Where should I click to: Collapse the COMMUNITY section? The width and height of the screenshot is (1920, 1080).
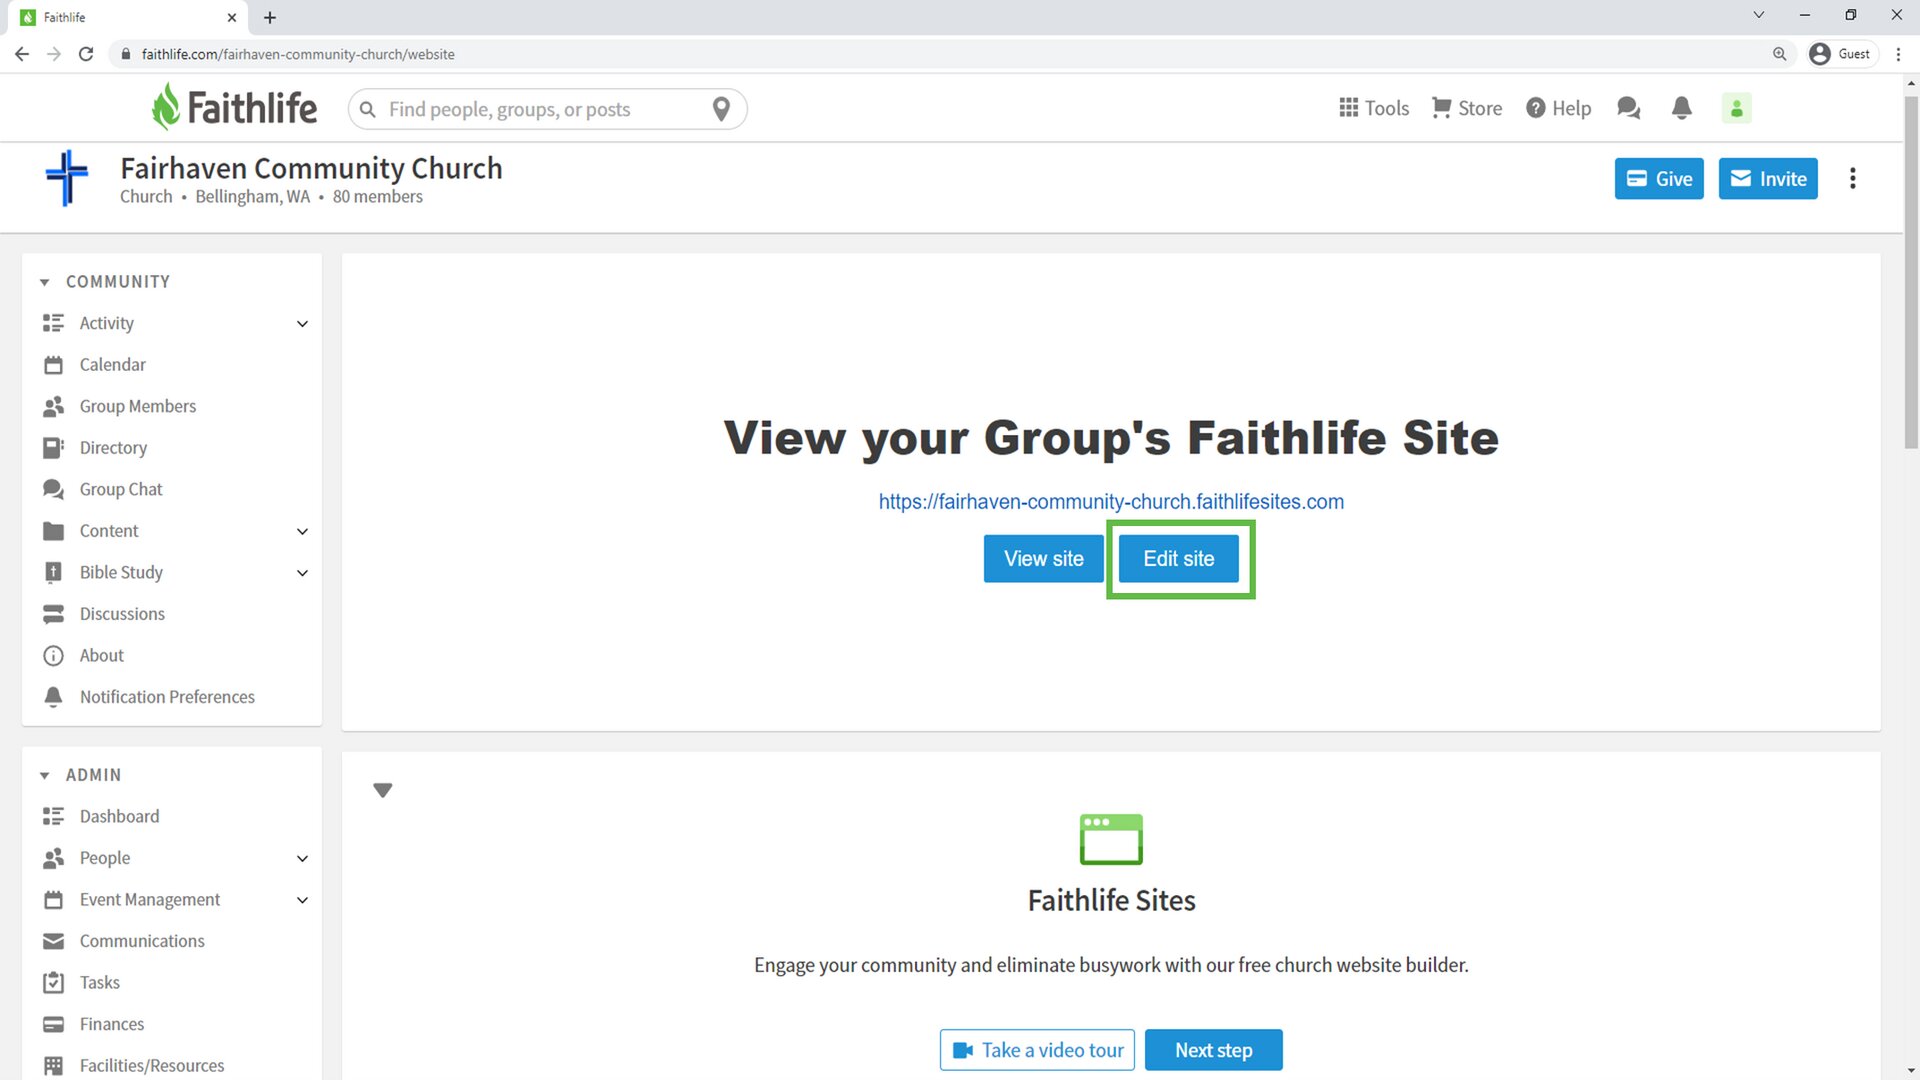[44, 283]
